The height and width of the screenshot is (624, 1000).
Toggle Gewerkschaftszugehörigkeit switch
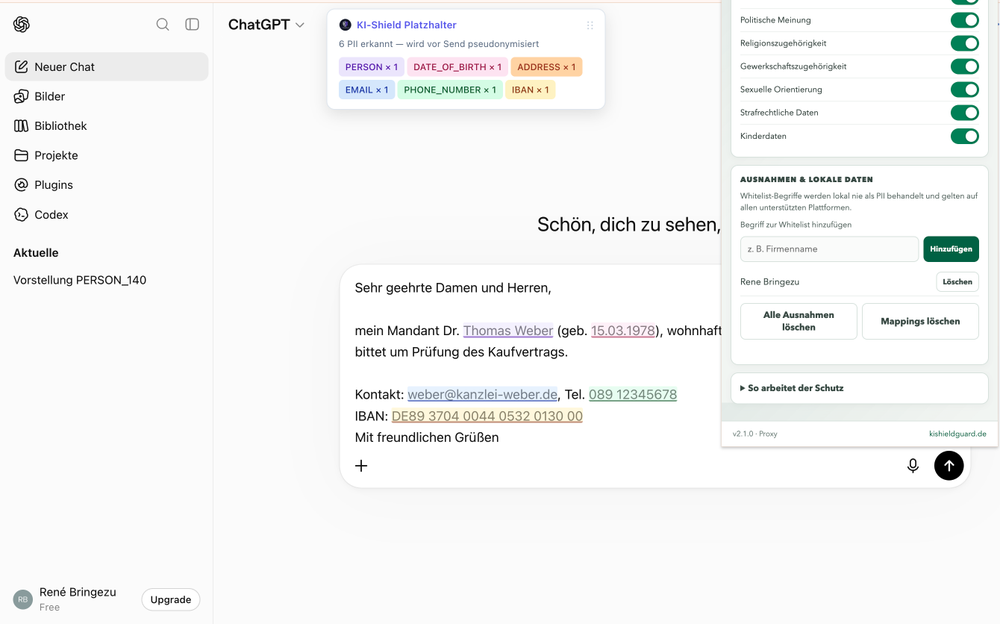pos(964,66)
